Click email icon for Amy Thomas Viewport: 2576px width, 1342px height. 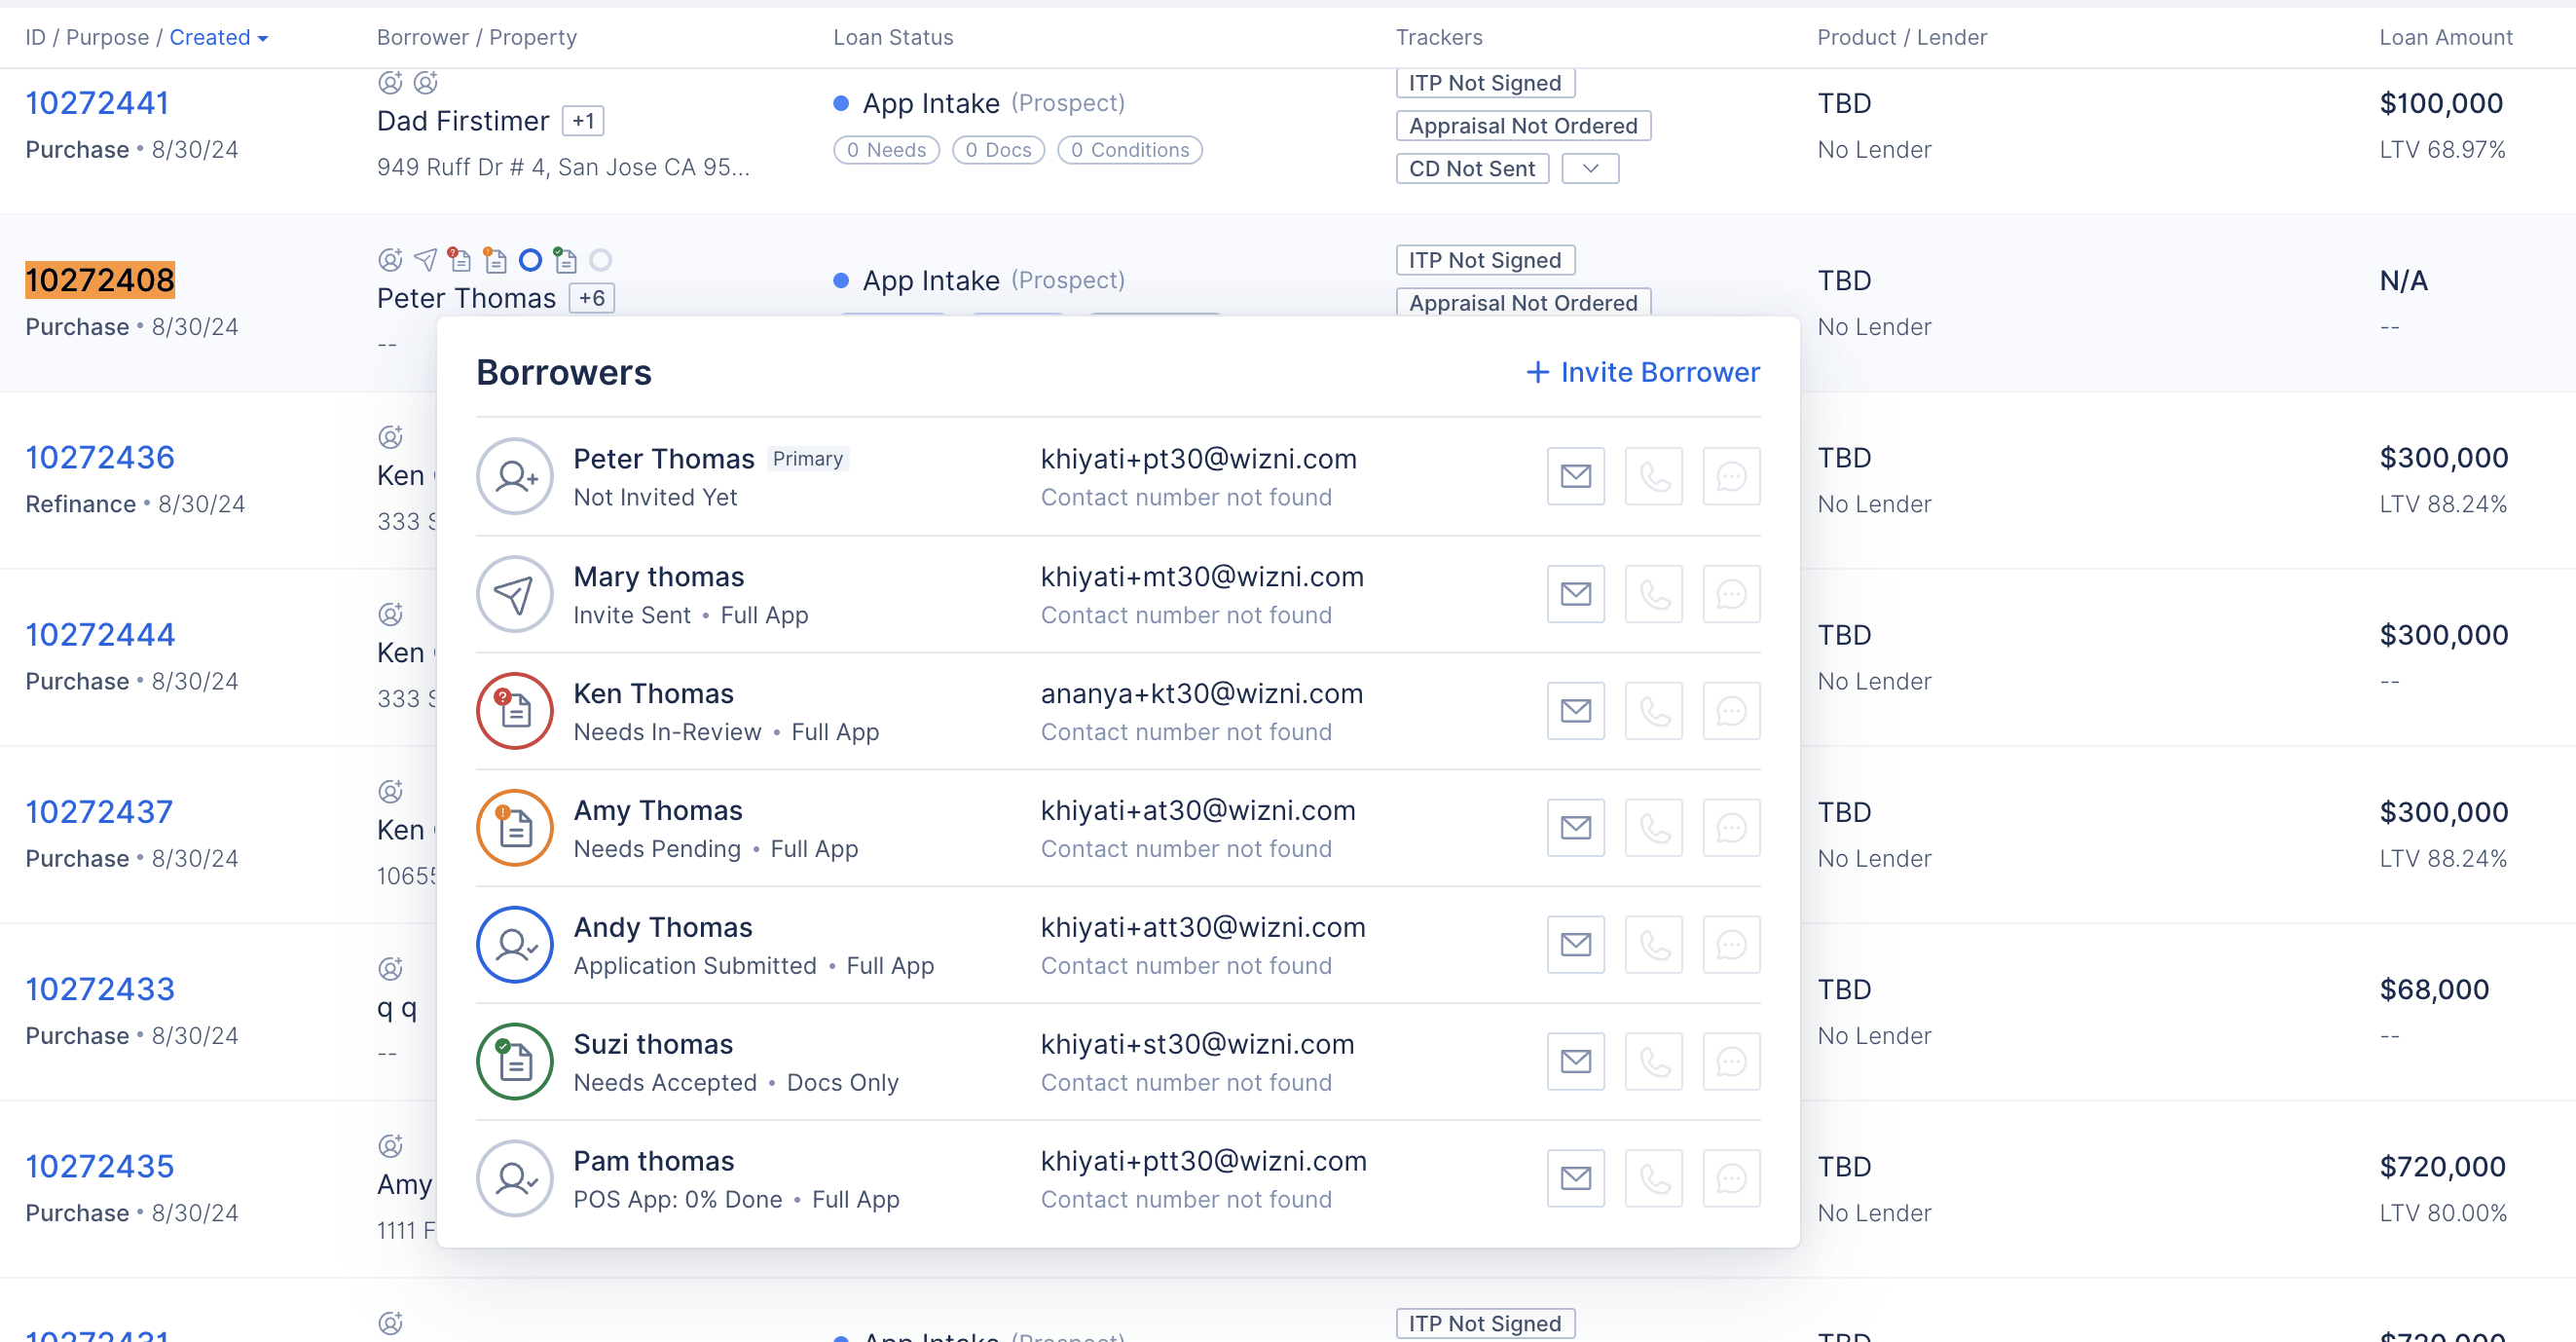[x=1575, y=828]
